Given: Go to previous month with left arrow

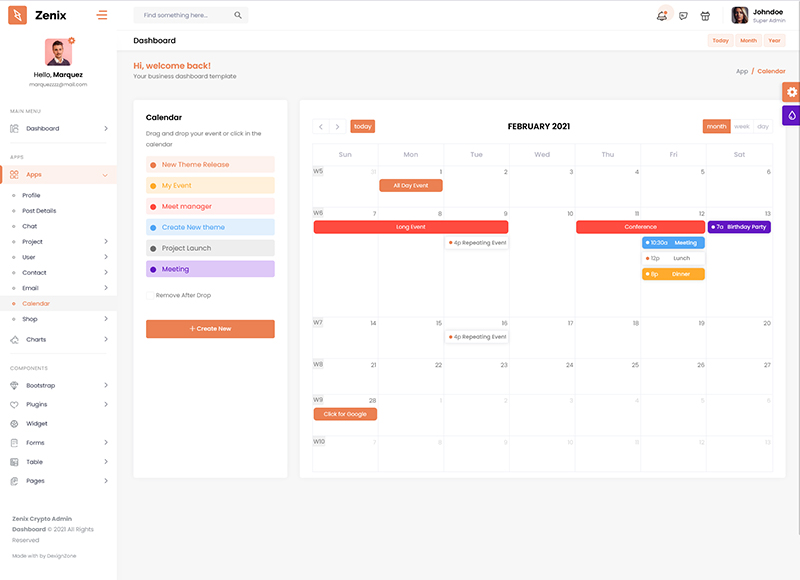Looking at the screenshot, I should [x=321, y=127].
